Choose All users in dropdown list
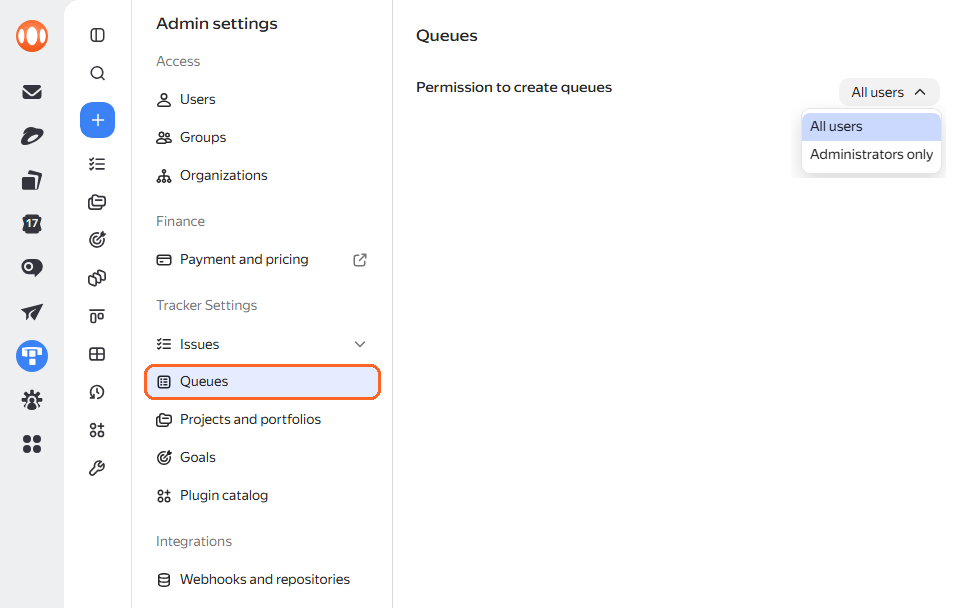Image resolution: width=962 pixels, height=608 pixels. 871,126
